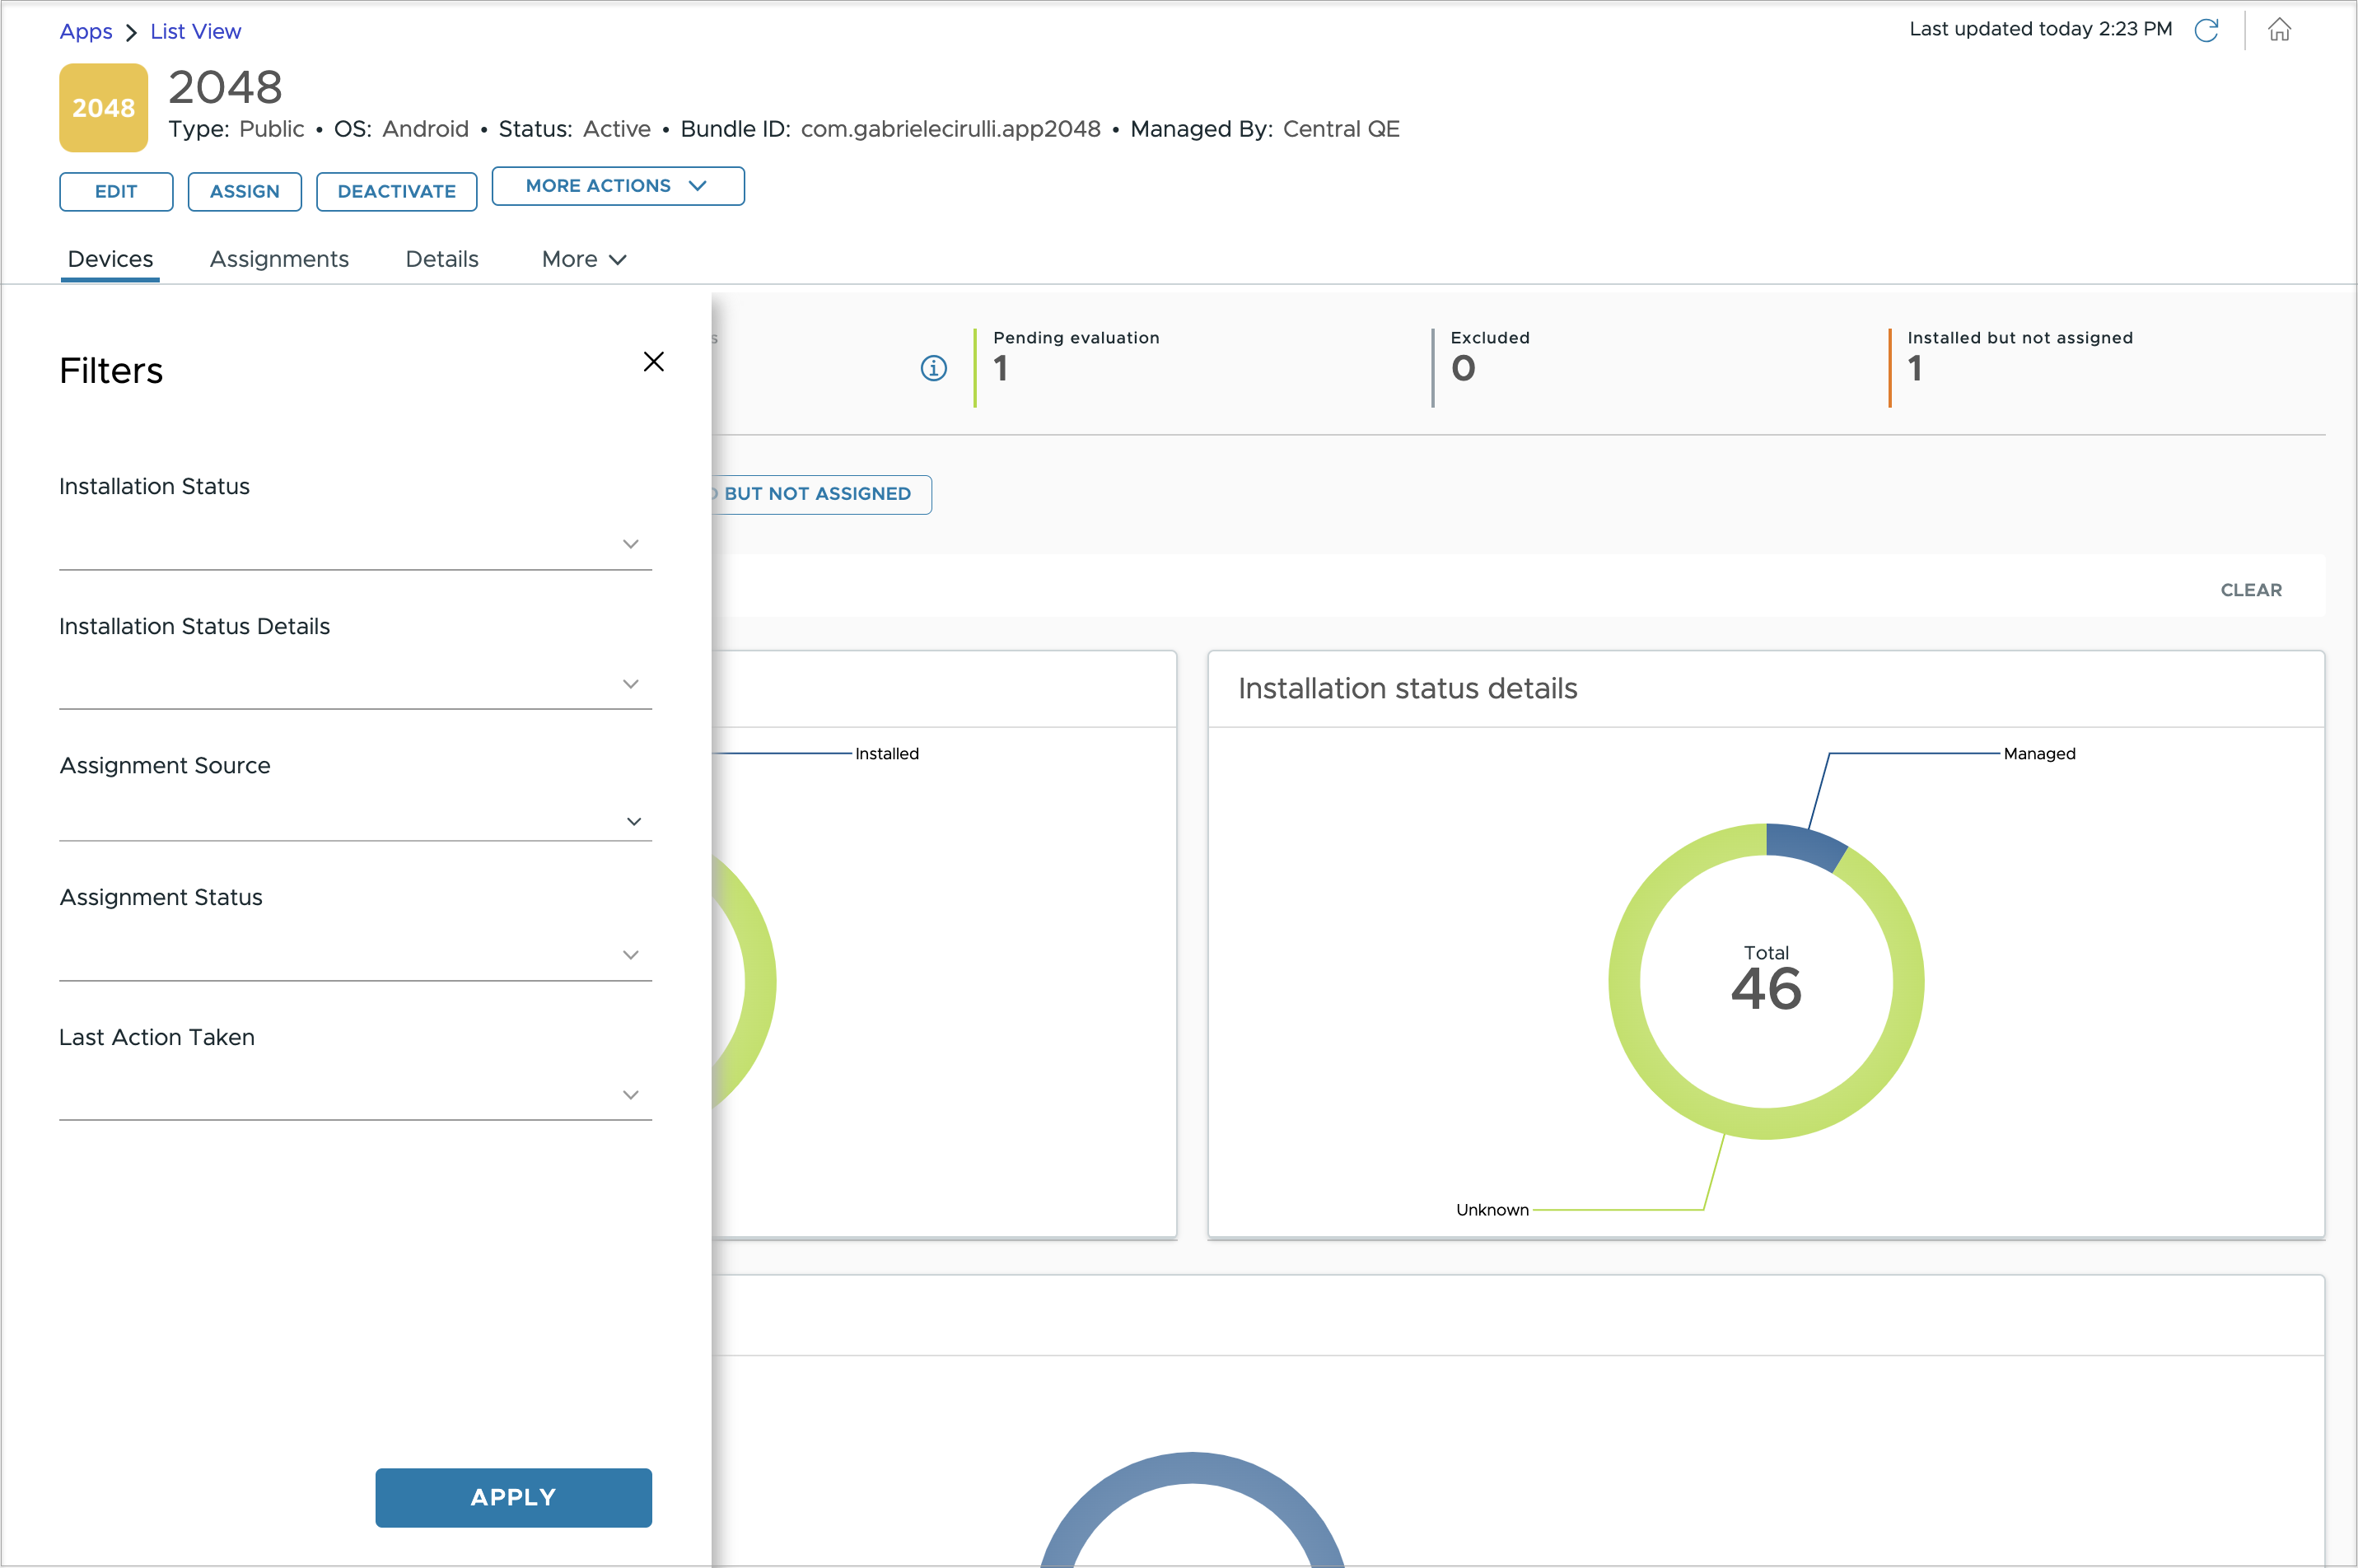This screenshot has height=1568, width=2358.
Task: Click the info icon near Pending evaluation
Action: (933, 369)
